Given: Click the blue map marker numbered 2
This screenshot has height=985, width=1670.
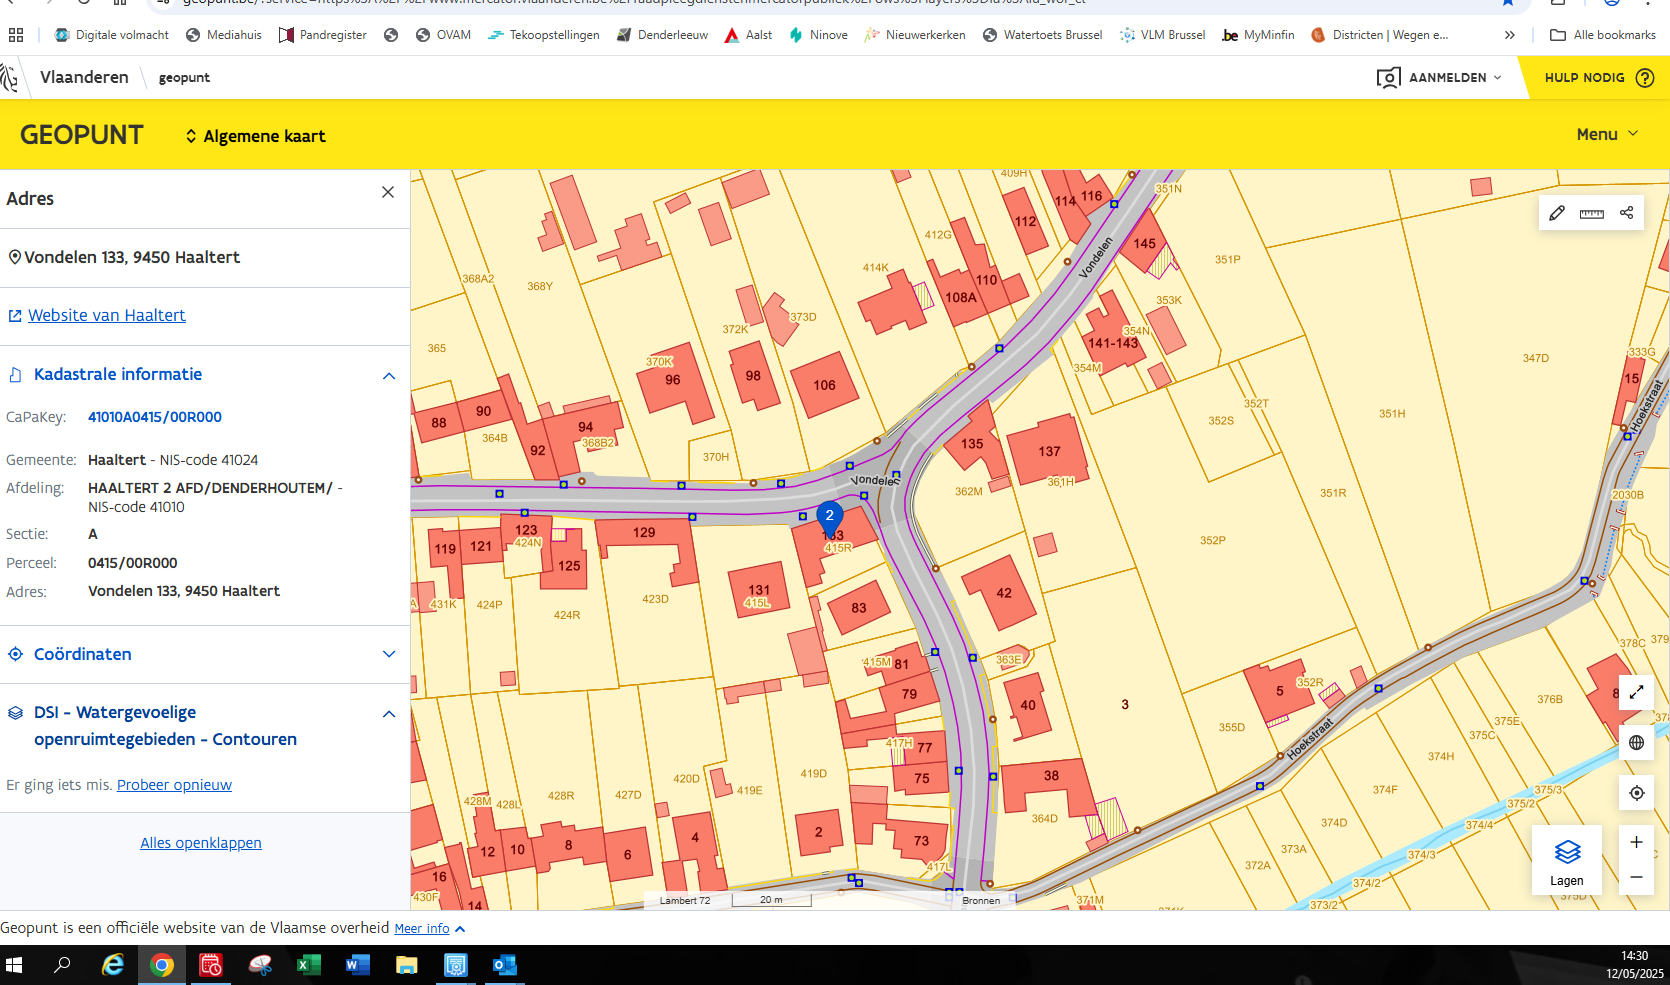Looking at the screenshot, I should tap(829, 517).
